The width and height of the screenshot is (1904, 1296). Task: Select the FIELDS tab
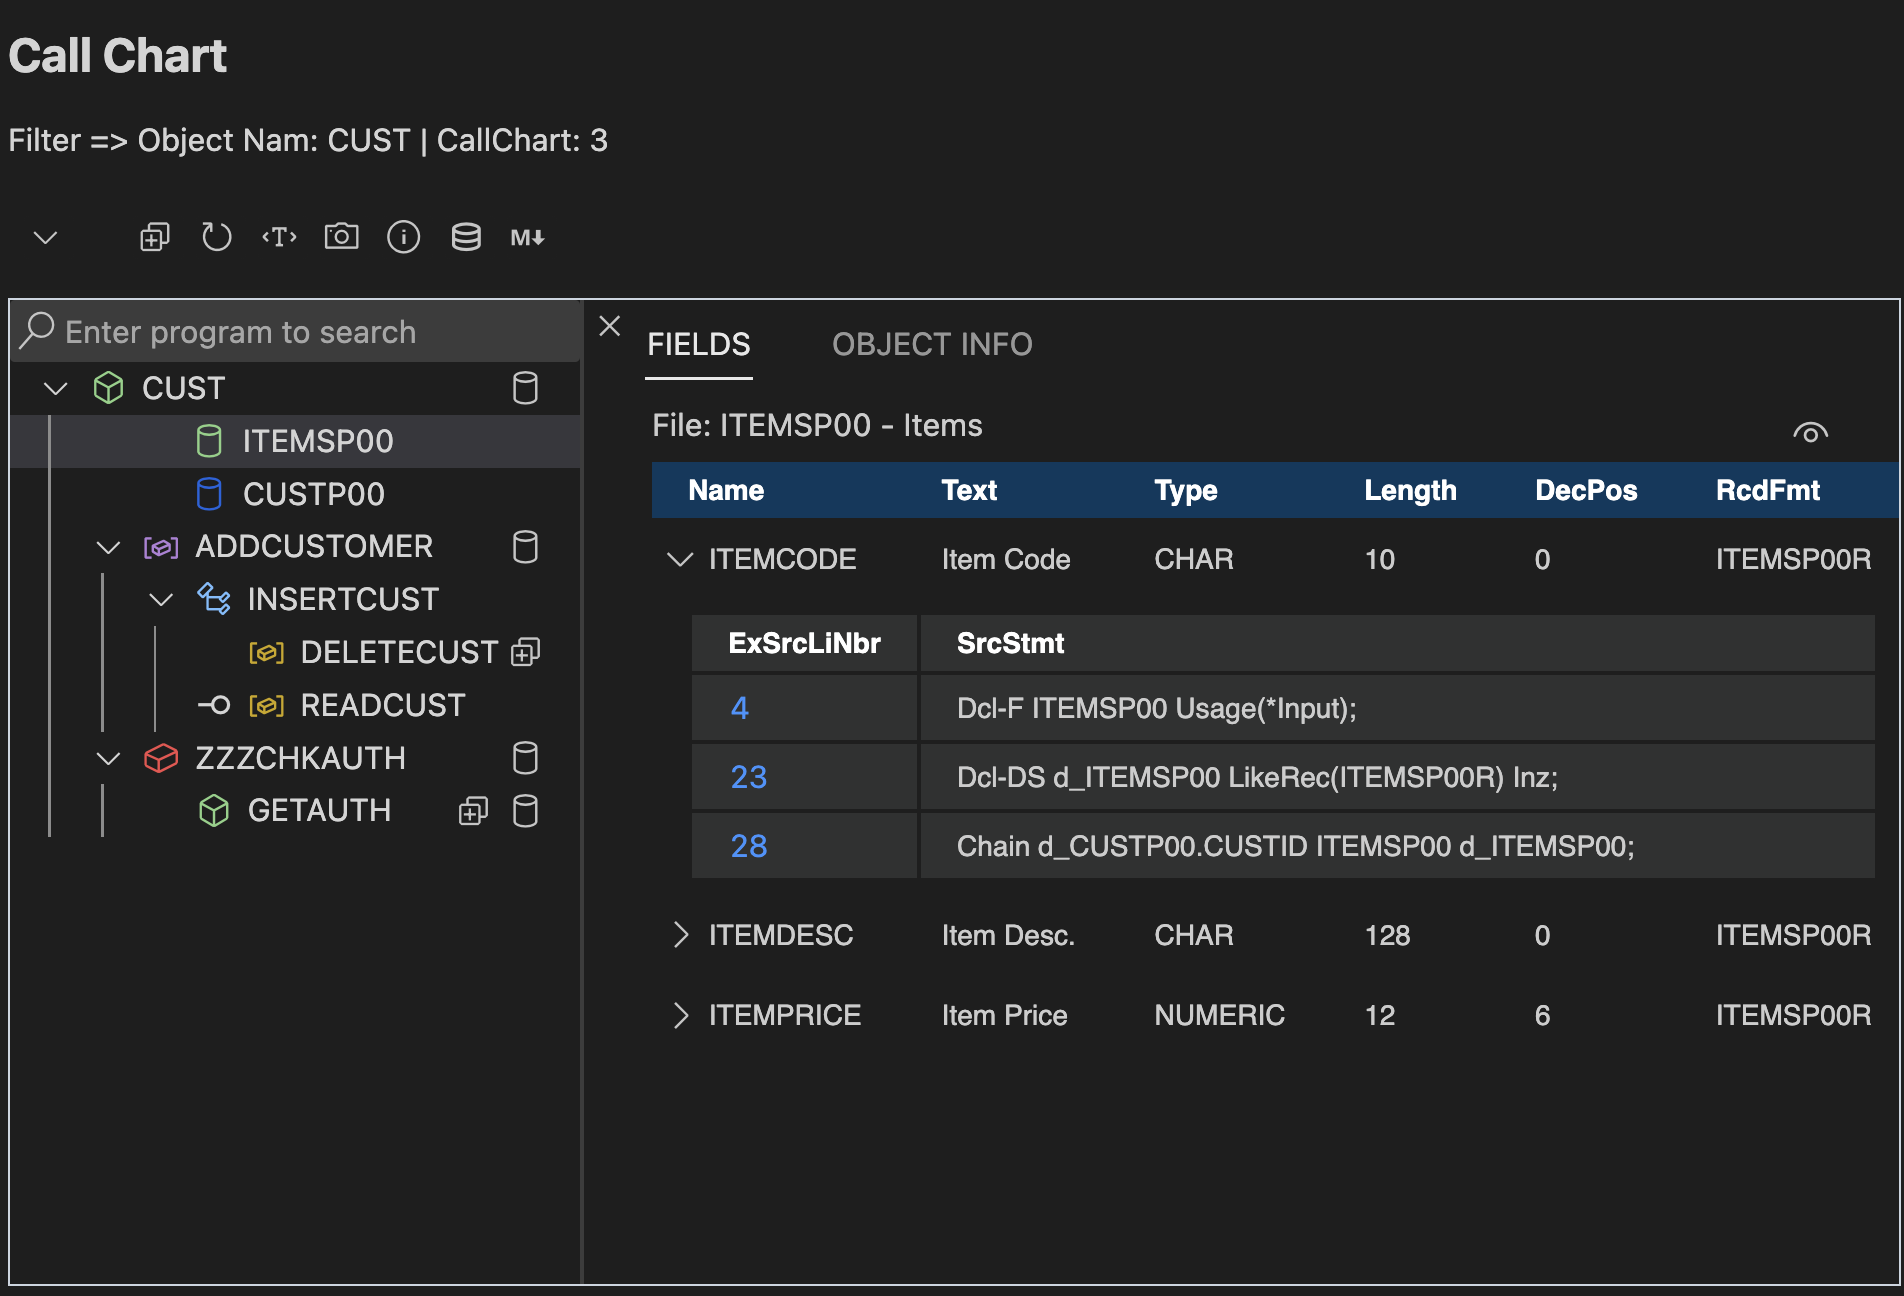click(x=698, y=344)
